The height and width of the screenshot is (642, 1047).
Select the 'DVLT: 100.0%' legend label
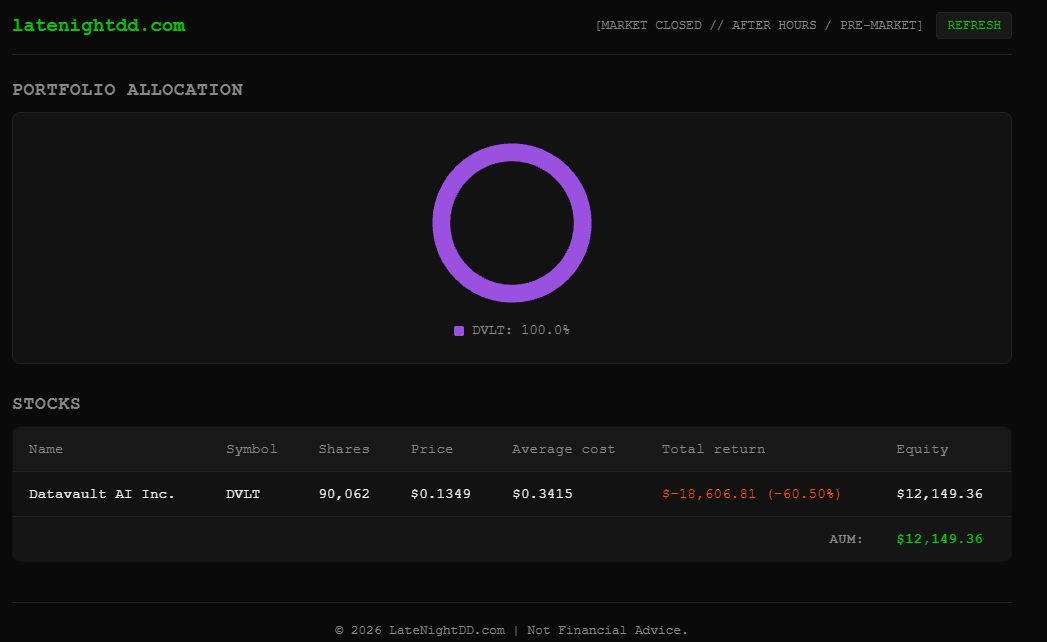point(521,330)
